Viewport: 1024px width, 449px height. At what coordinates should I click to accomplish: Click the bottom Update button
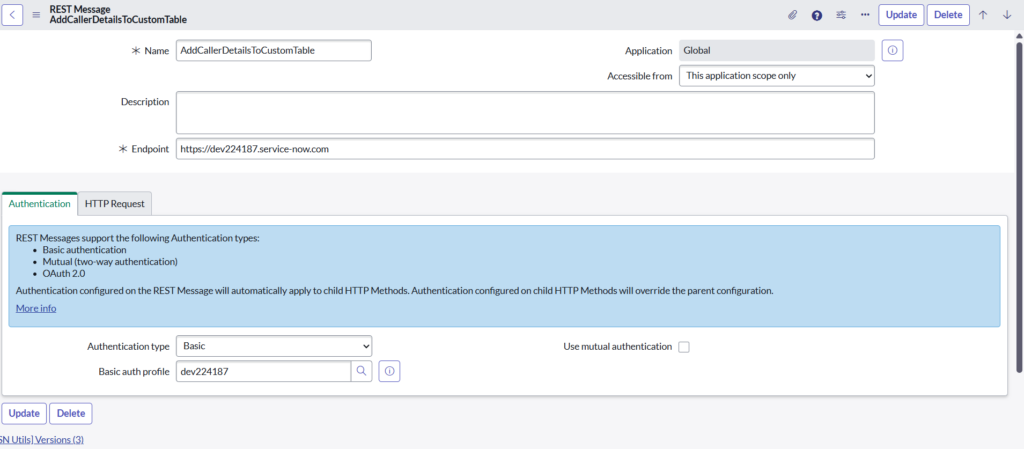25,413
